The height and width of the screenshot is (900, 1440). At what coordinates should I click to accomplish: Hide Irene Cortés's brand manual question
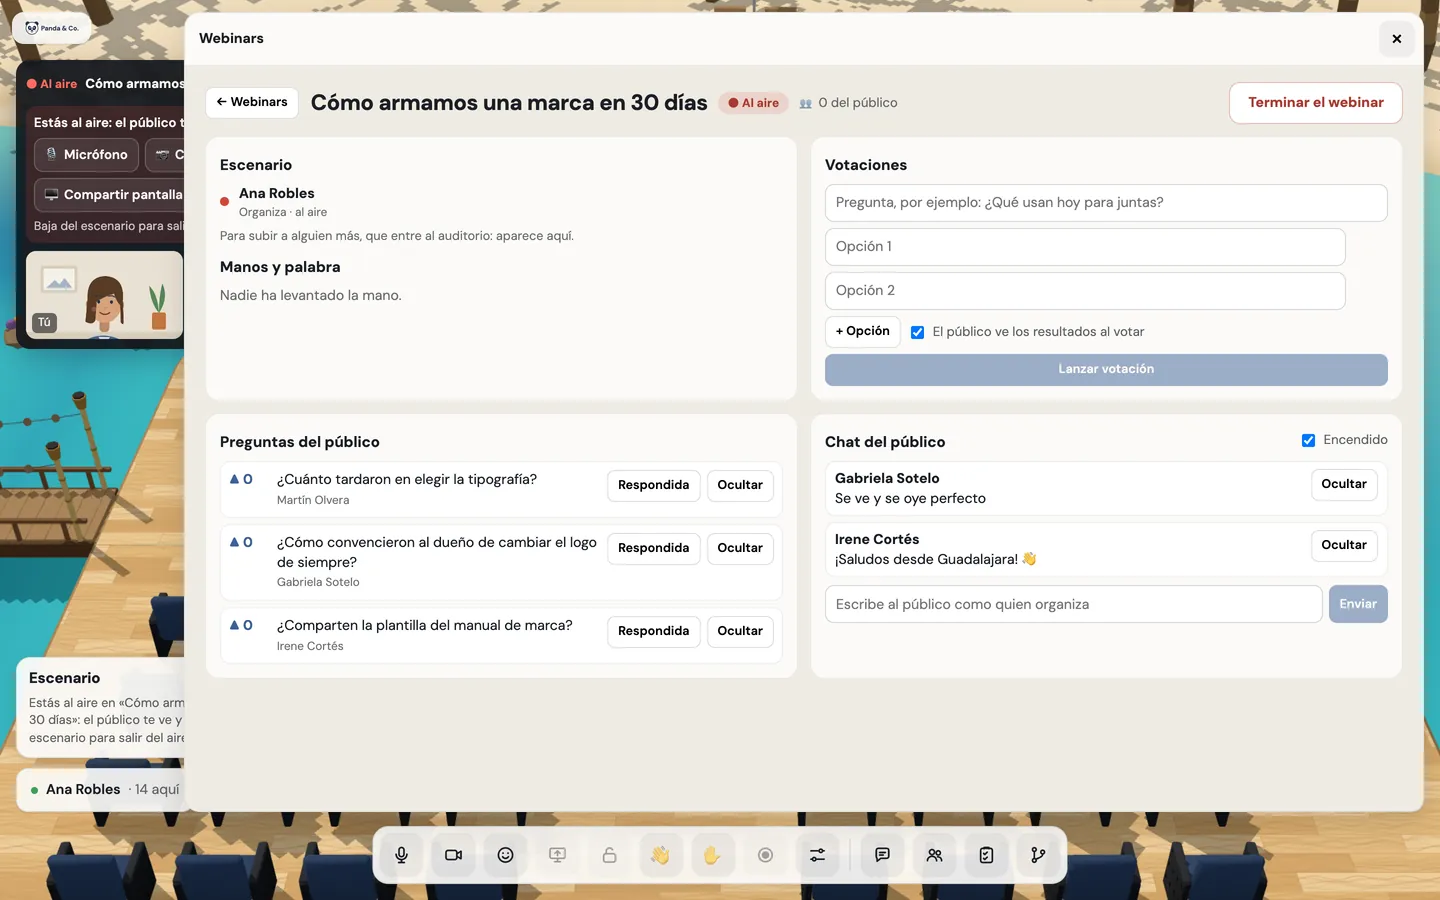[x=740, y=631]
